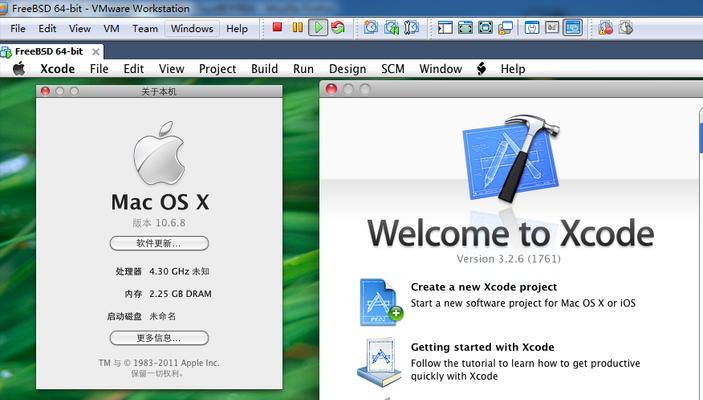
Task: Close the FreeBSD 64-bit tab
Action: pyautogui.click(x=95, y=52)
